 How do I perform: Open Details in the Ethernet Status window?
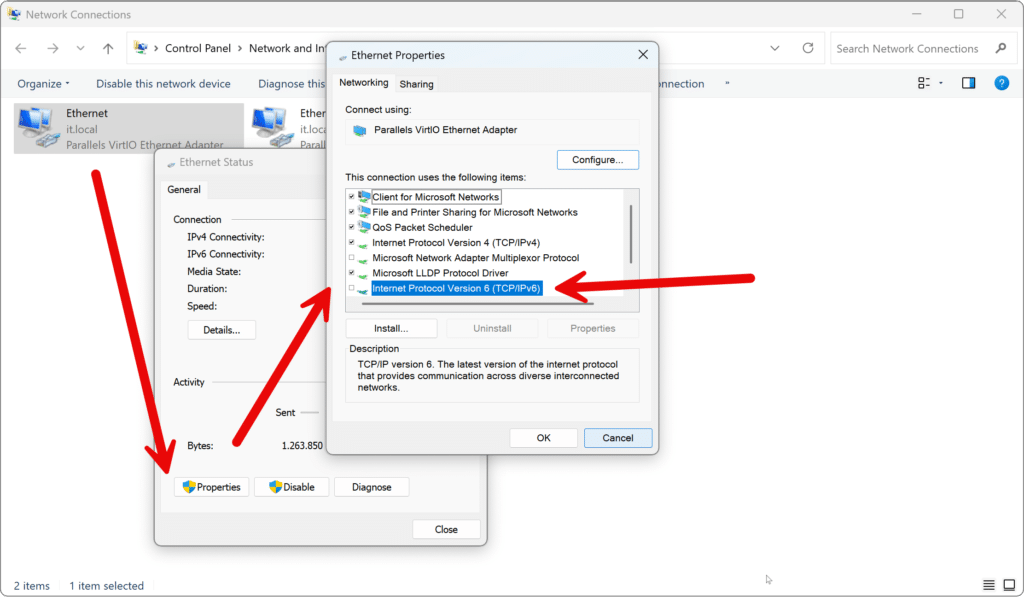pos(221,330)
